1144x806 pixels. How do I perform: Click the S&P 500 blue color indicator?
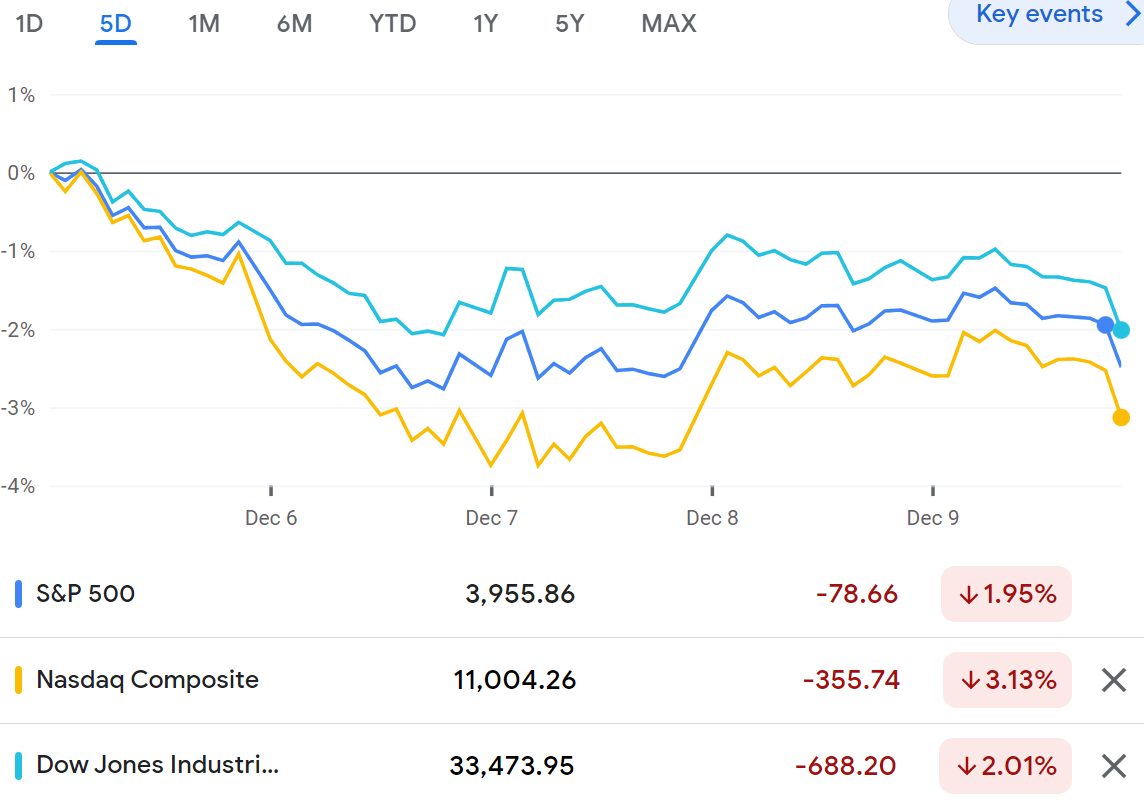pos(18,594)
